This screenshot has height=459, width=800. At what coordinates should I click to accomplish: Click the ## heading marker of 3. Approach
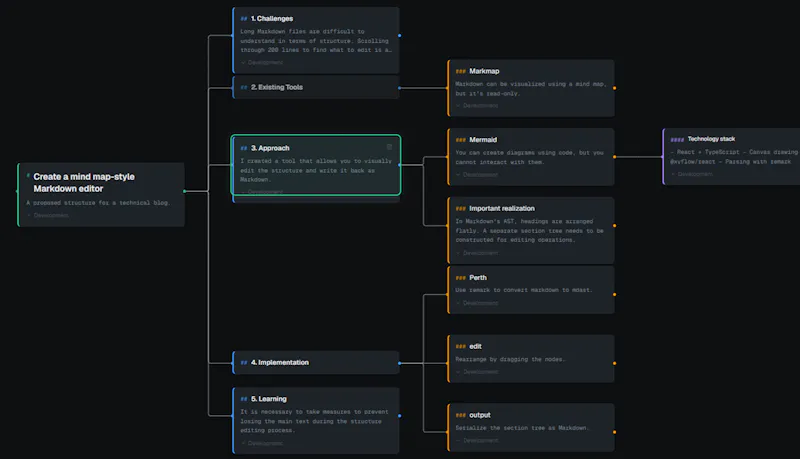click(244, 148)
